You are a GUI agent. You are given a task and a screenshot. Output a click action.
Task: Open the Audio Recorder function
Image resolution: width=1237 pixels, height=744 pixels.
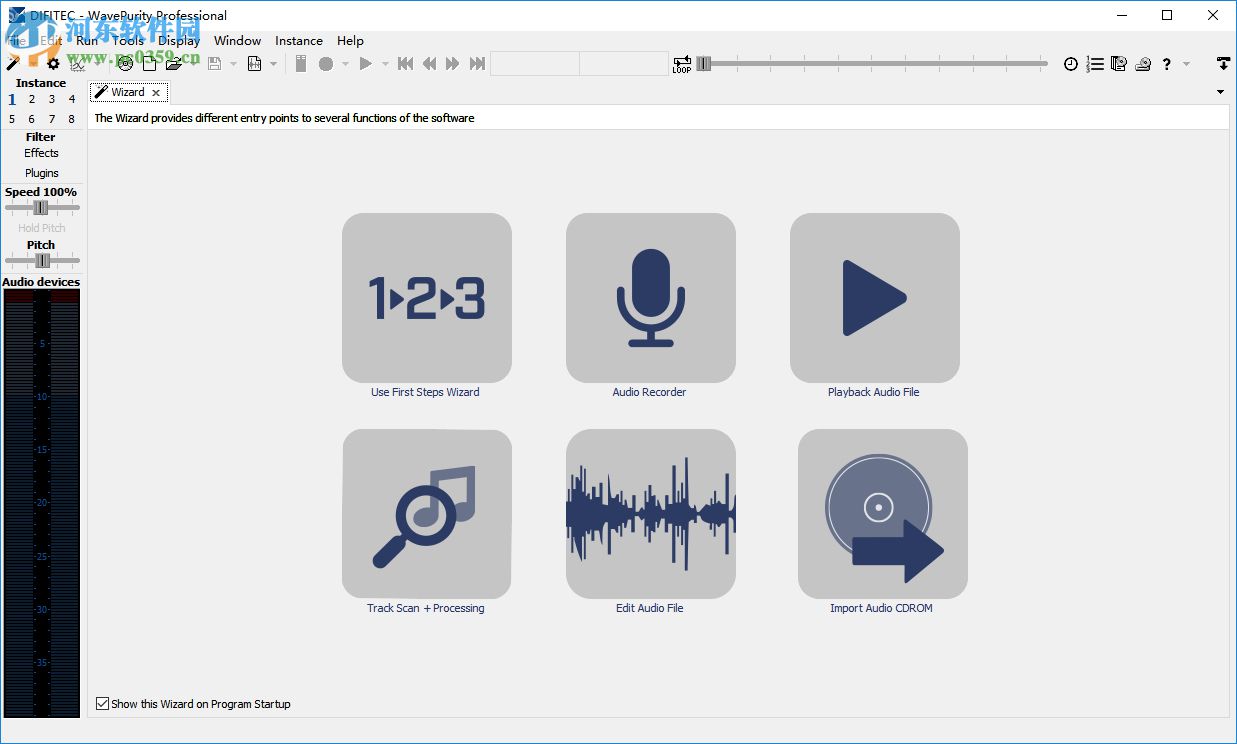(650, 298)
